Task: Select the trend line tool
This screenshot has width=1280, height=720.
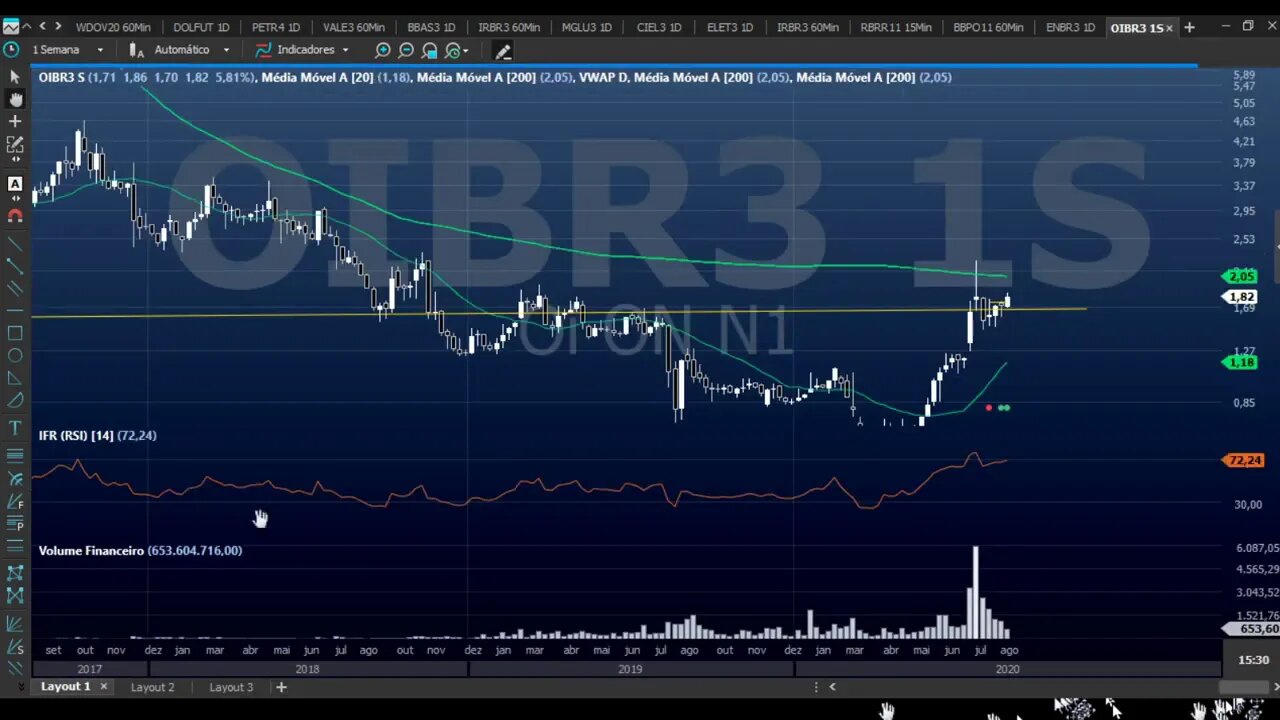Action: (x=15, y=243)
